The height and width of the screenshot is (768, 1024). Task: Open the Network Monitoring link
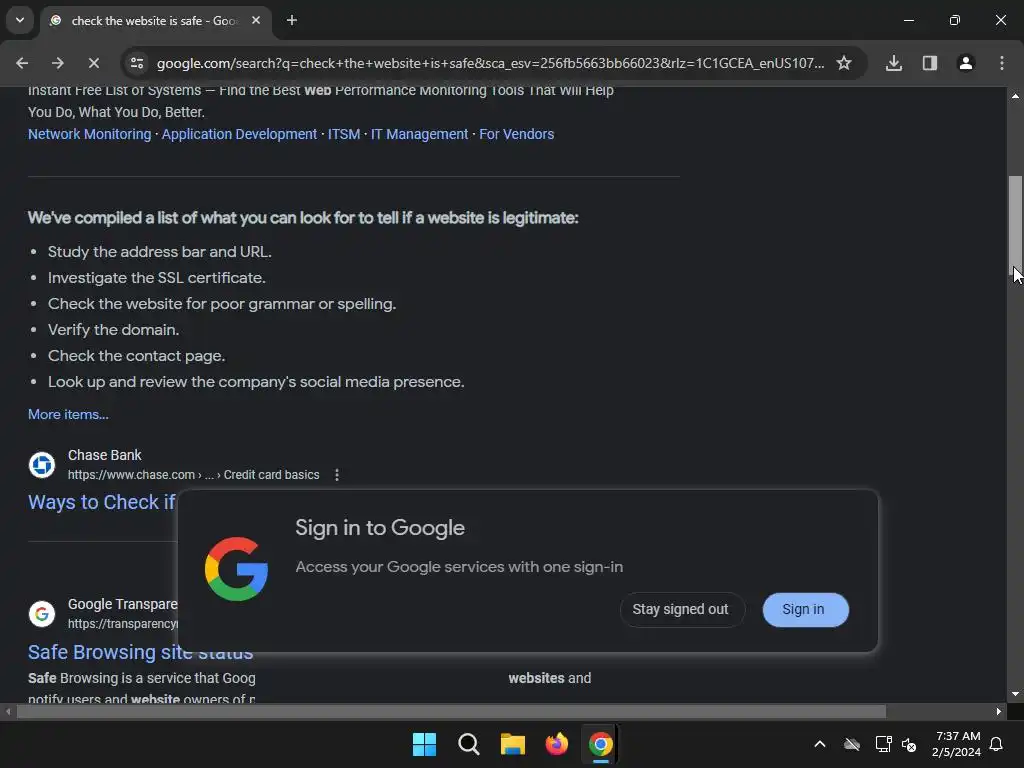coord(89,134)
